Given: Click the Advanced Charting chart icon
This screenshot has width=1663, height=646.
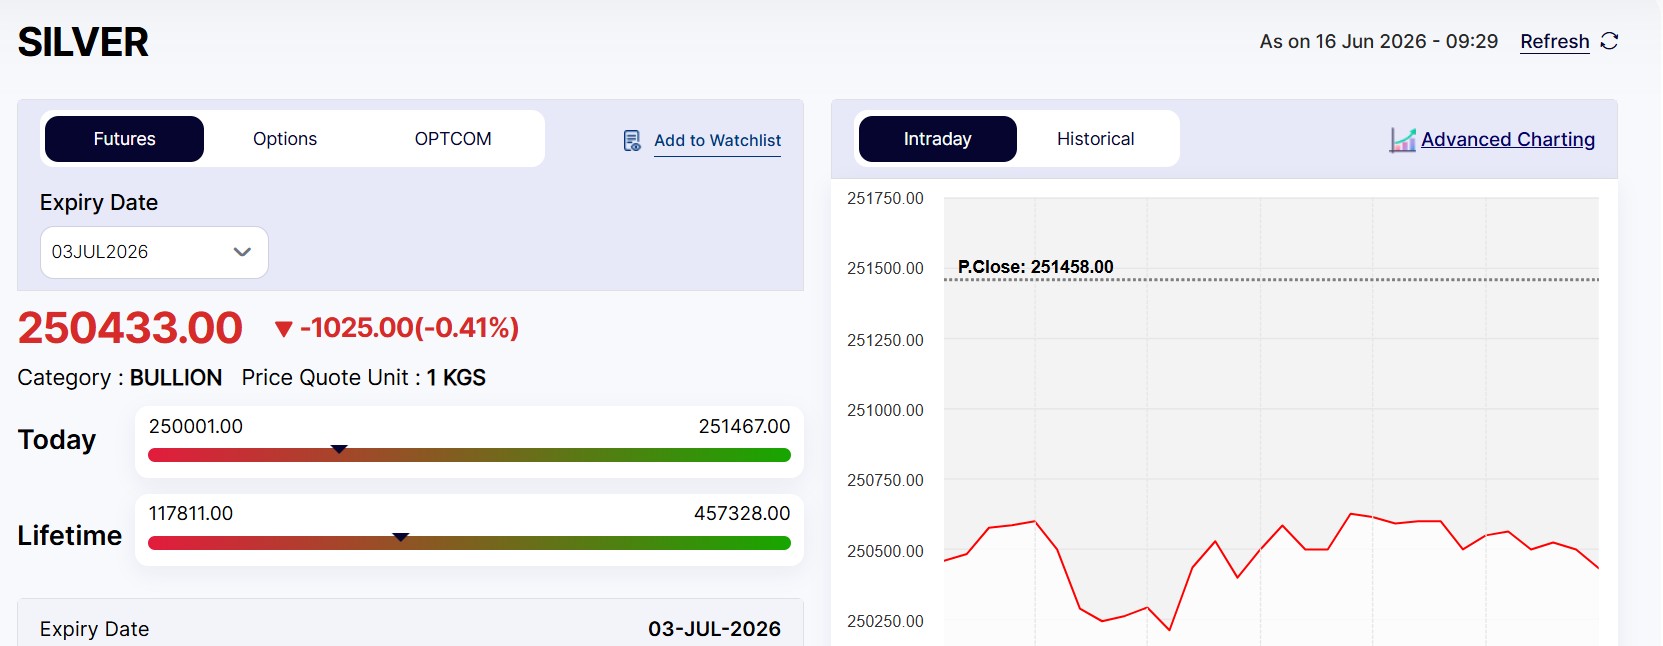Looking at the screenshot, I should (1403, 140).
